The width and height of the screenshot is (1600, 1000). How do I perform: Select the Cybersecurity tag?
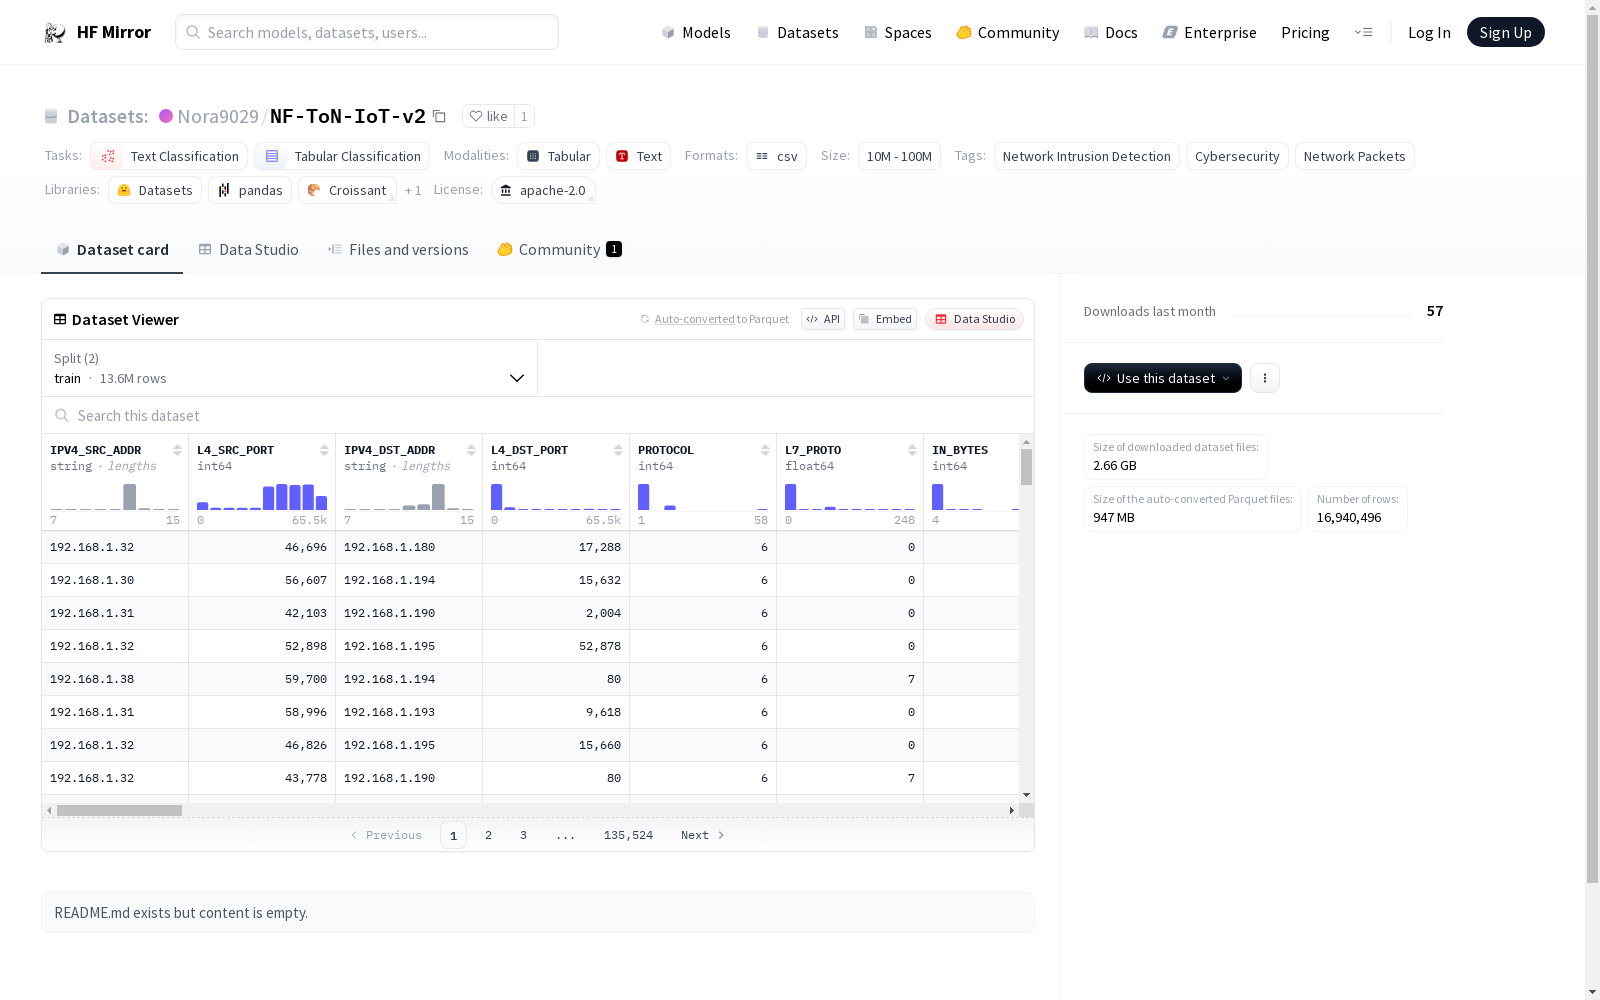click(1237, 156)
